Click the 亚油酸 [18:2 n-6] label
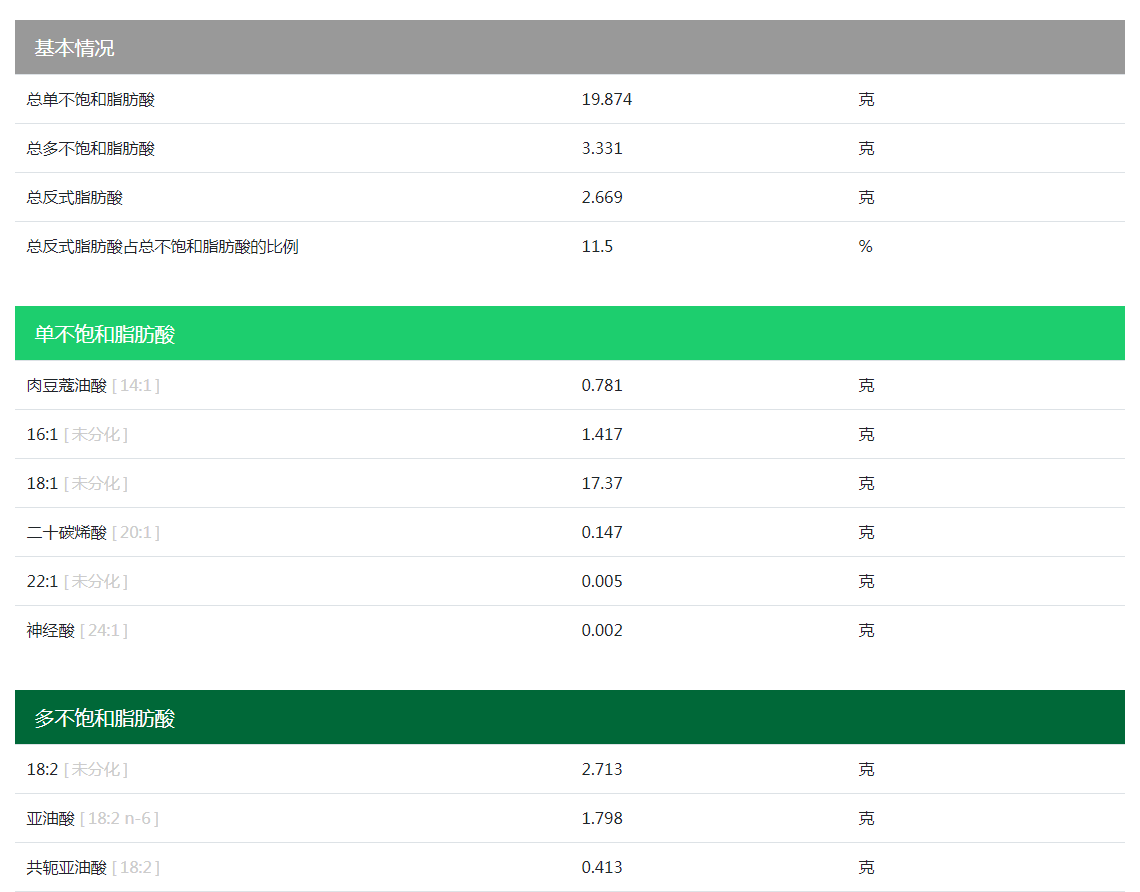 tap(92, 819)
